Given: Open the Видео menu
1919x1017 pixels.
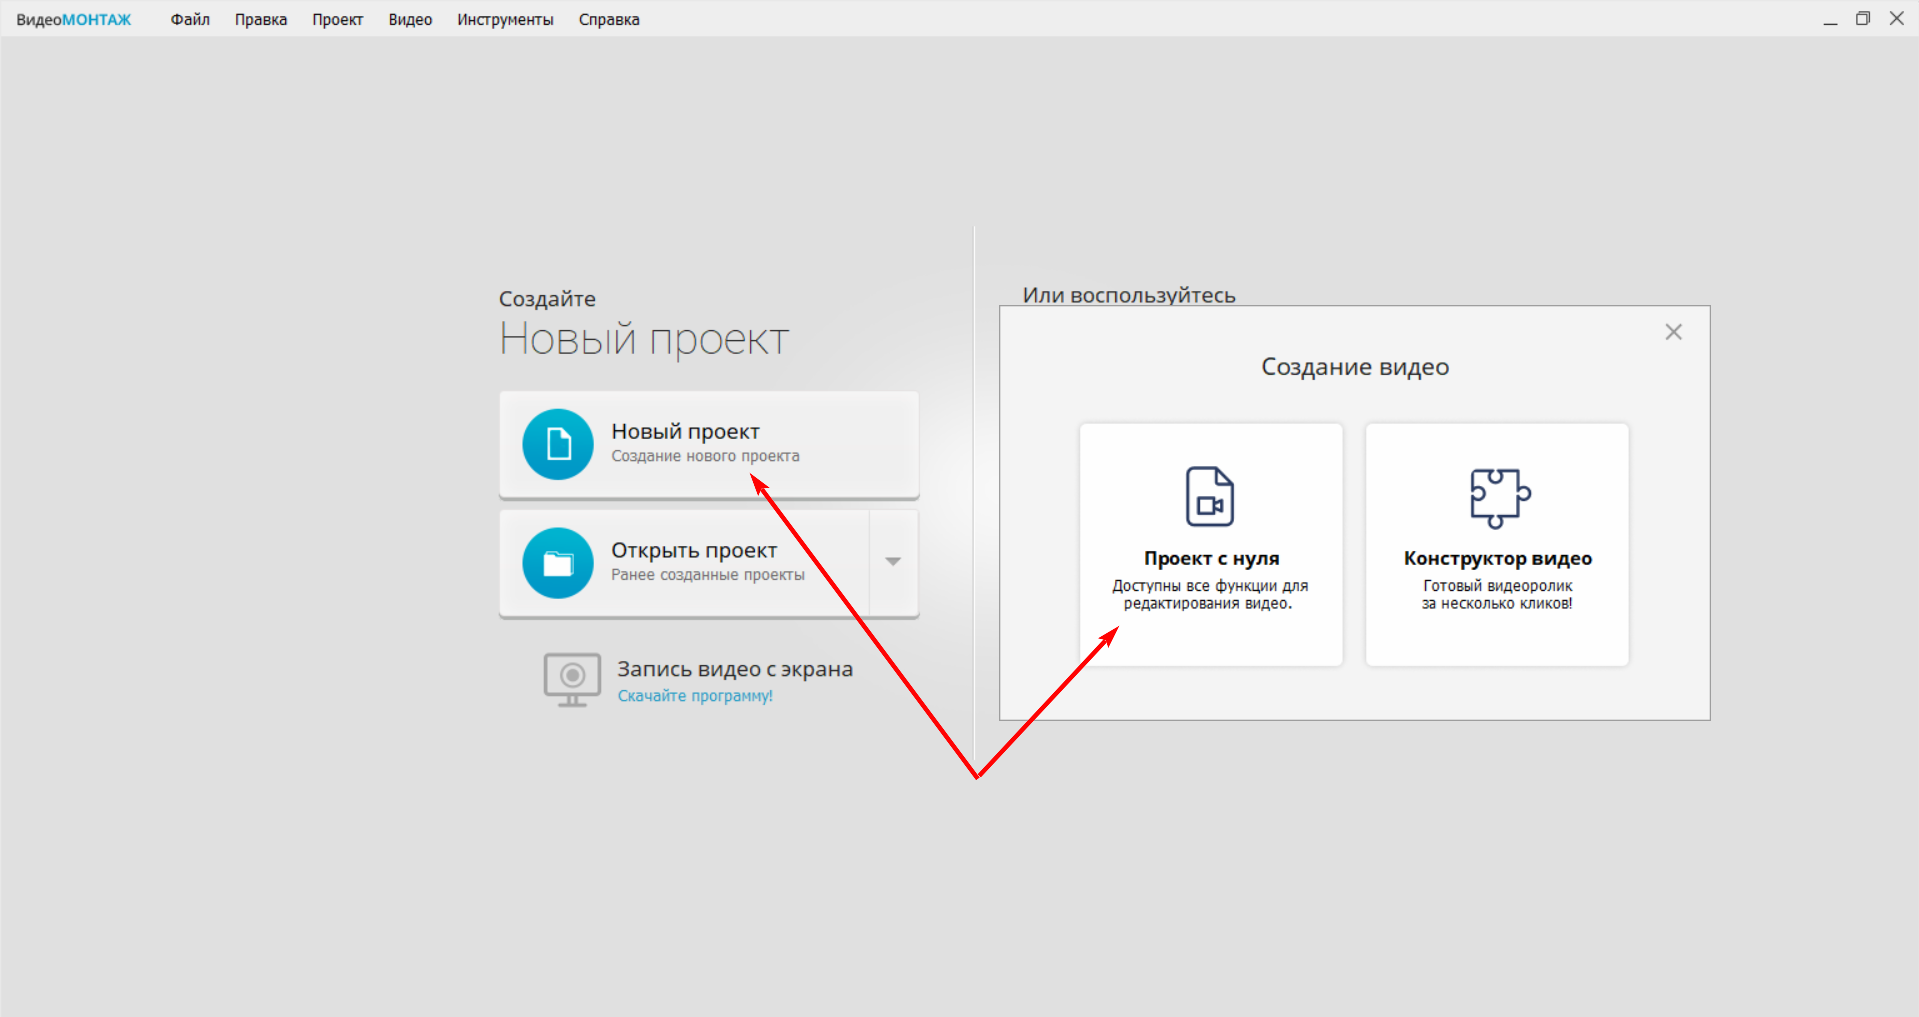Looking at the screenshot, I should pyautogui.click(x=410, y=19).
